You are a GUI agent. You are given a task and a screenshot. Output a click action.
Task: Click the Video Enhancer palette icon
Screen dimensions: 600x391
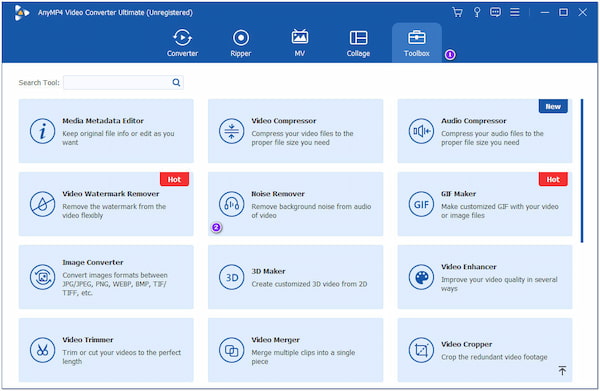(421, 277)
